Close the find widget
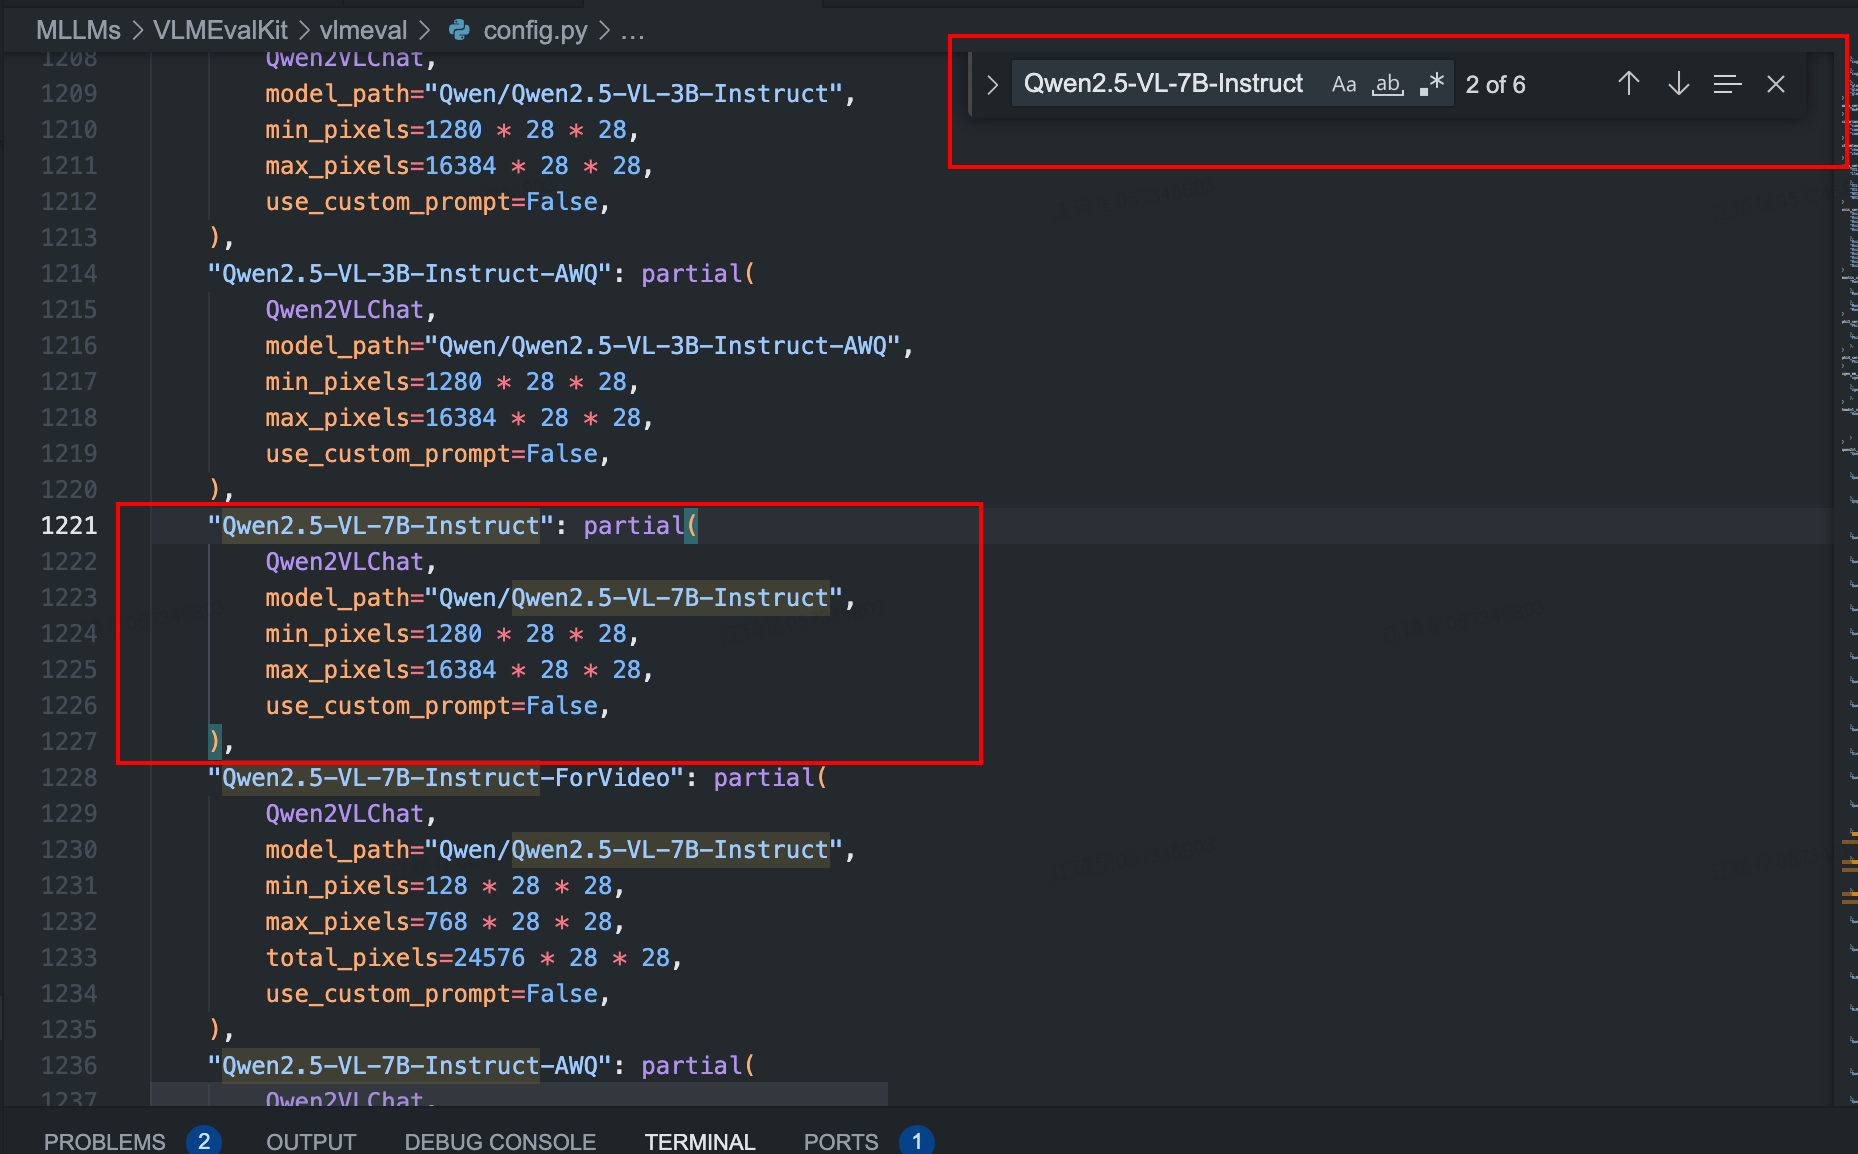Image resolution: width=1858 pixels, height=1154 pixels. point(1776,84)
